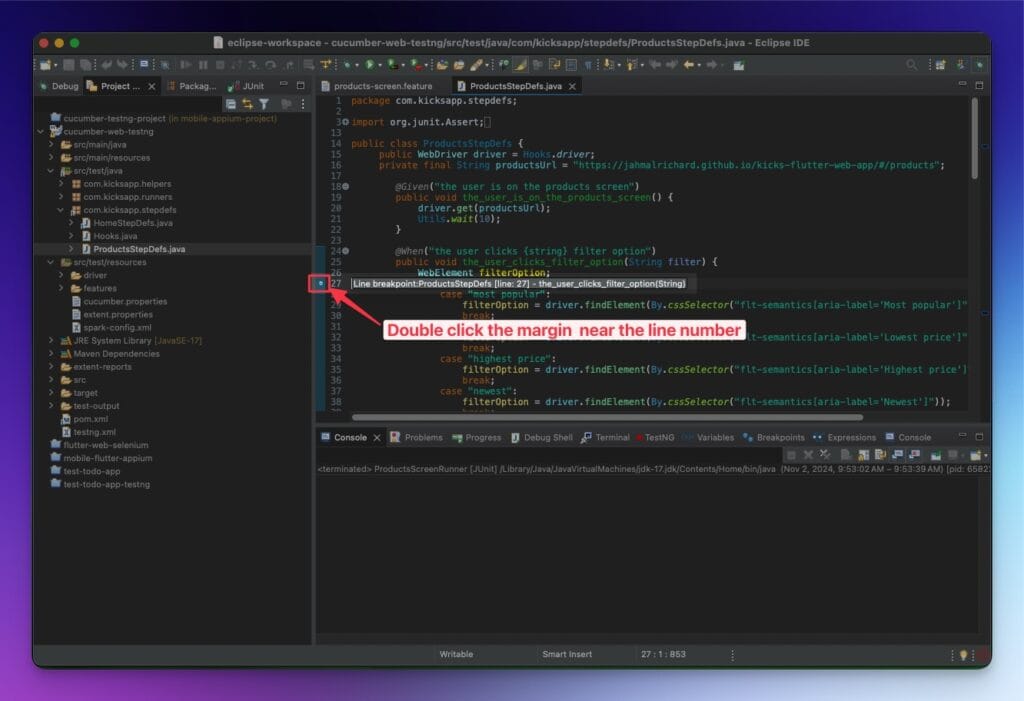This screenshot has height=701, width=1024.
Task: Select Hooks.java in the tree
Action: pos(115,236)
